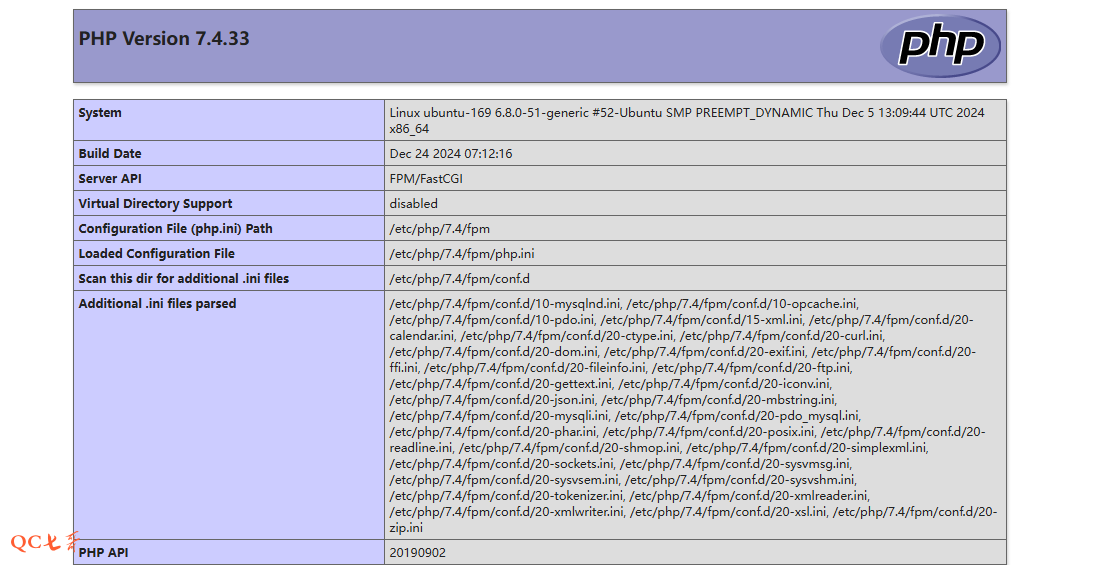
Task: Select the Build Date label cell
Action: pos(110,154)
